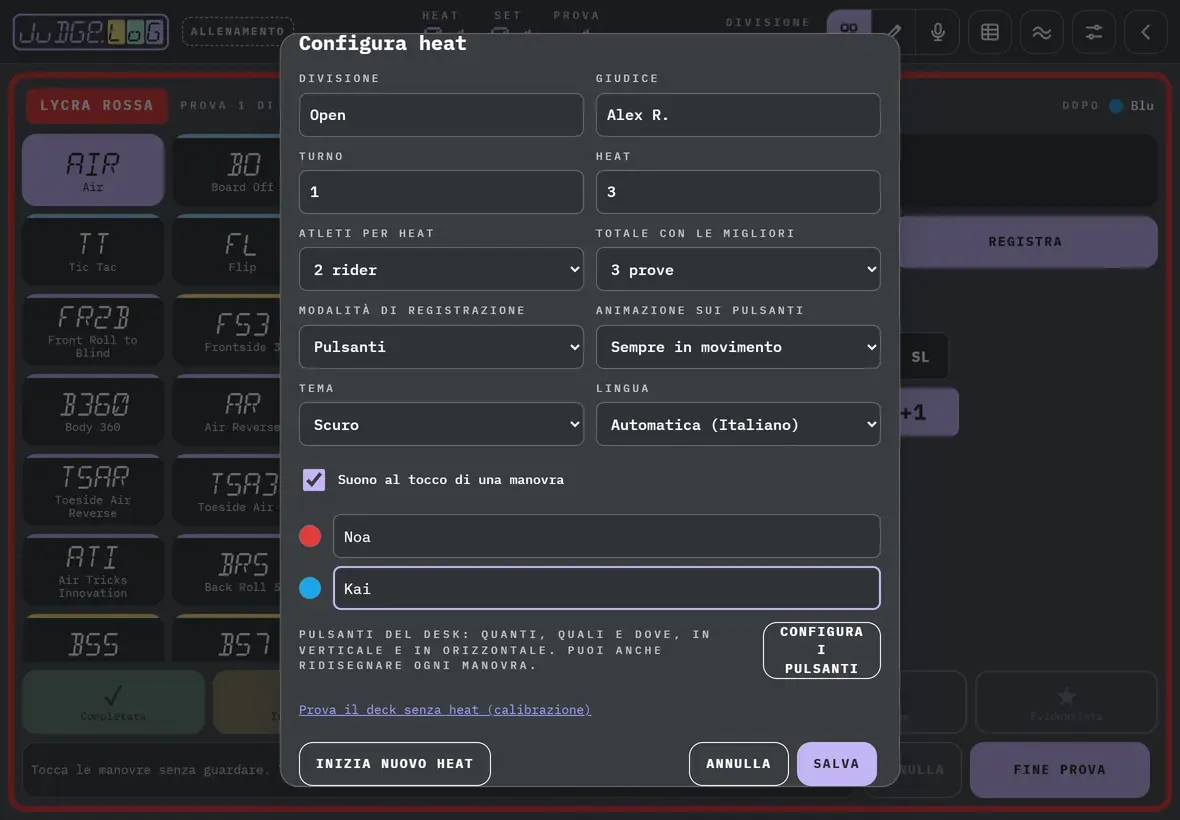Tap the AR Air Reverse tile
The width and height of the screenshot is (1180, 820).
click(227, 411)
